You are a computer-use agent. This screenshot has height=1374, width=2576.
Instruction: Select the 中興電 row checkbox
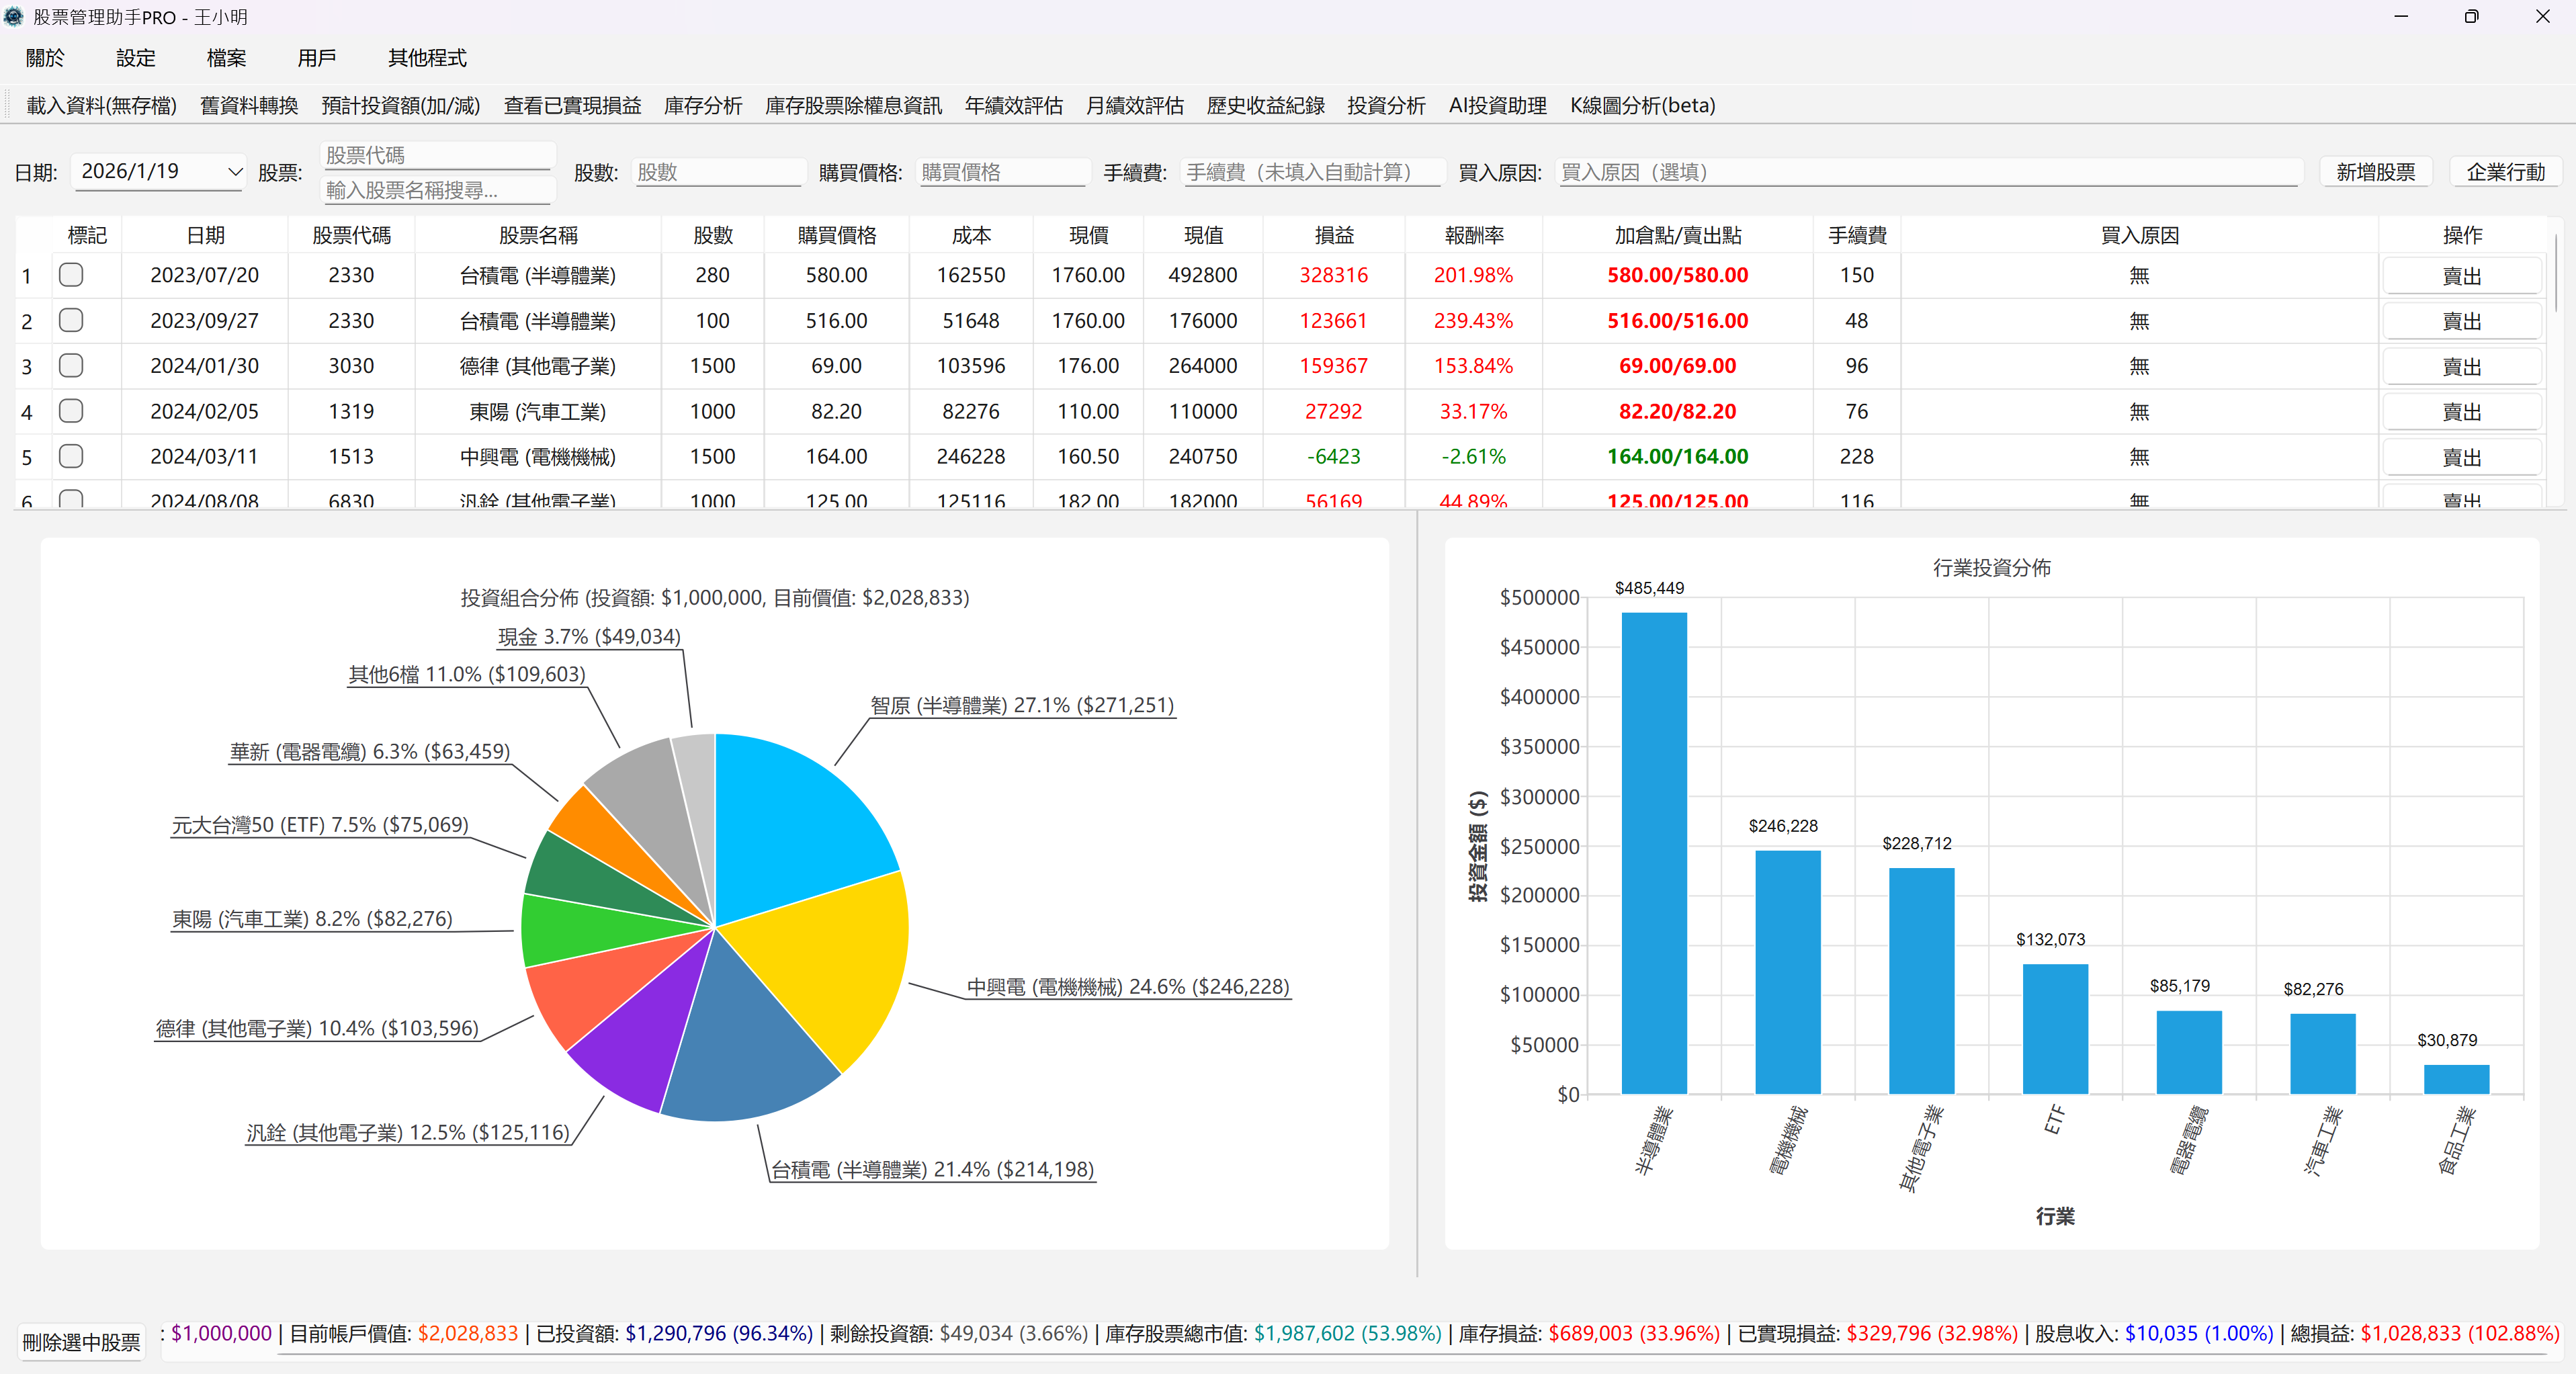(71, 457)
